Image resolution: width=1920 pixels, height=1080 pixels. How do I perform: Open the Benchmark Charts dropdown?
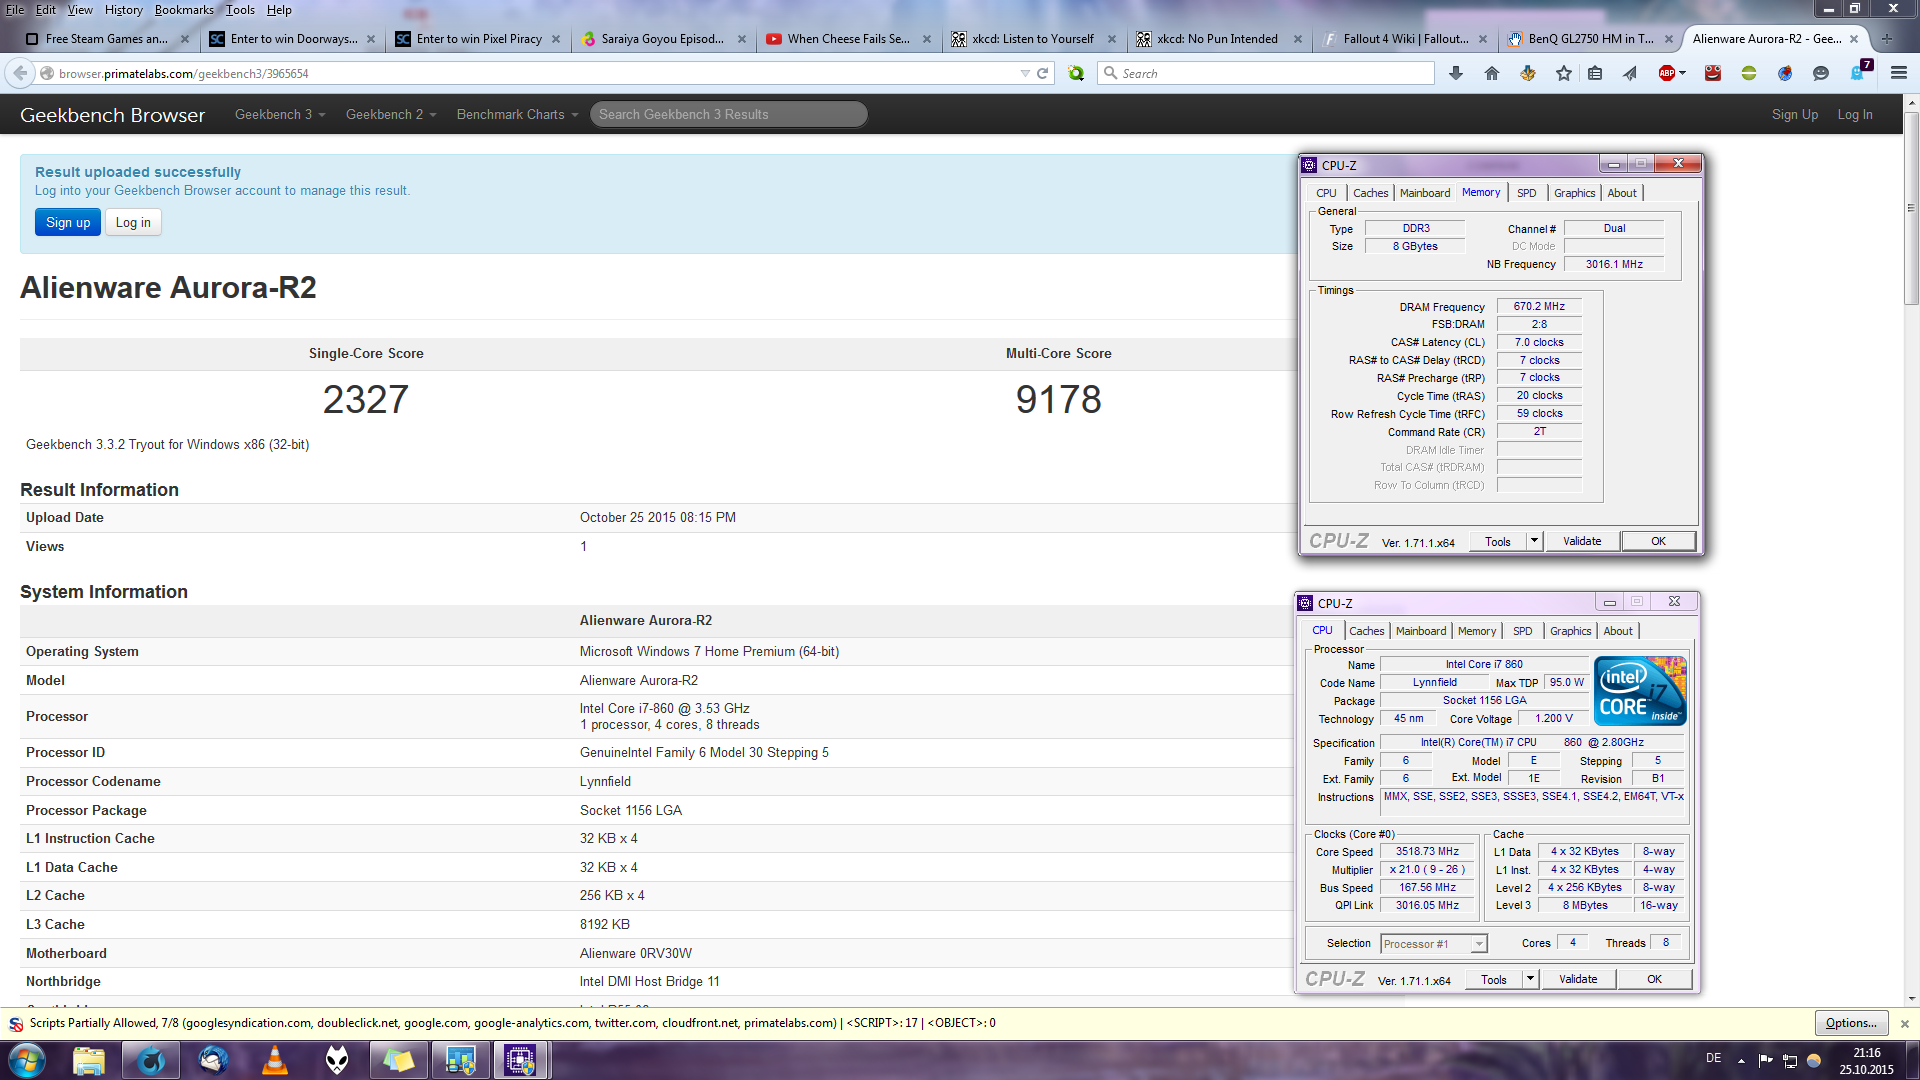pyautogui.click(x=517, y=114)
